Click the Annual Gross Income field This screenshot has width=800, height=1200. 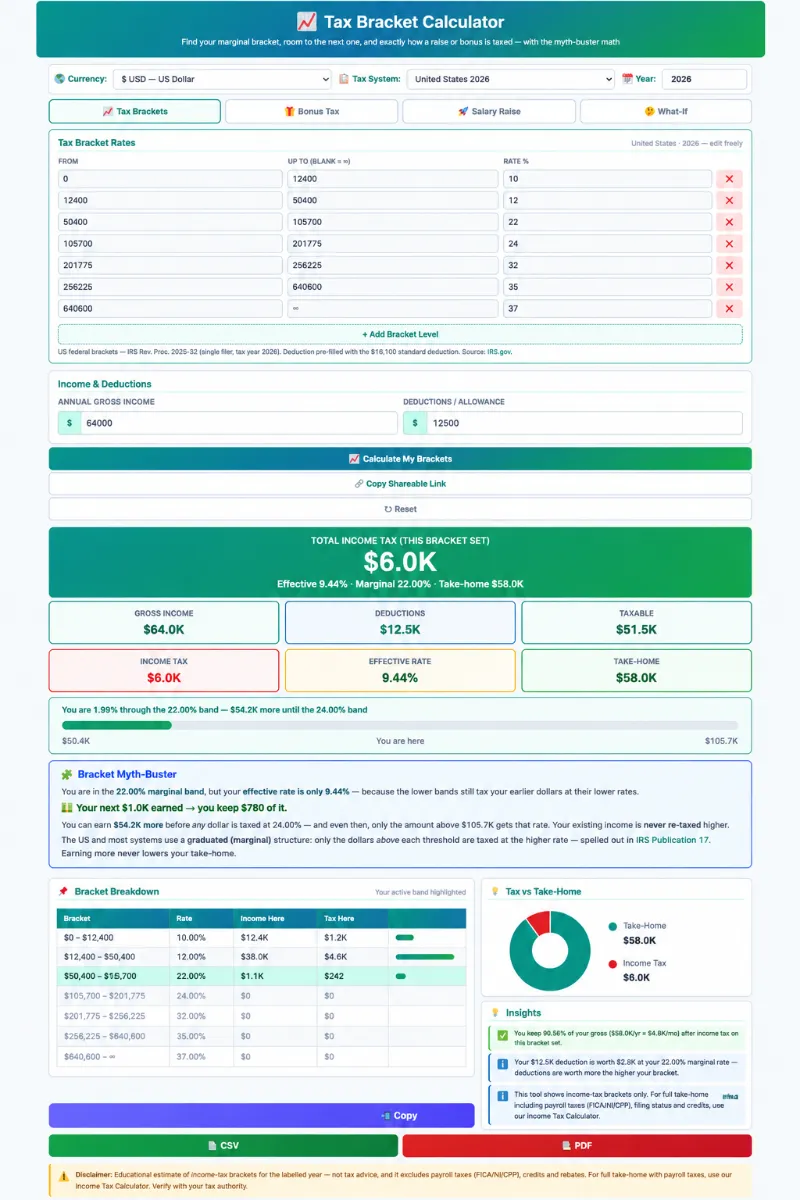(x=238, y=423)
